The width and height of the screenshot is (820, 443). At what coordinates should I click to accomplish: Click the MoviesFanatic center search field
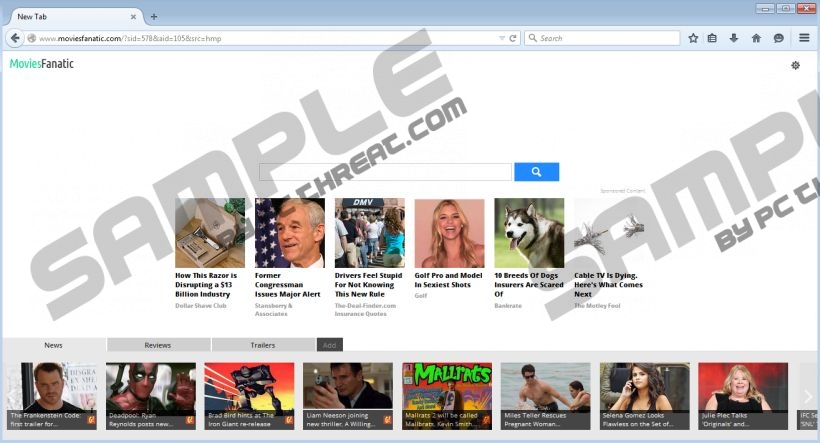[385, 172]
